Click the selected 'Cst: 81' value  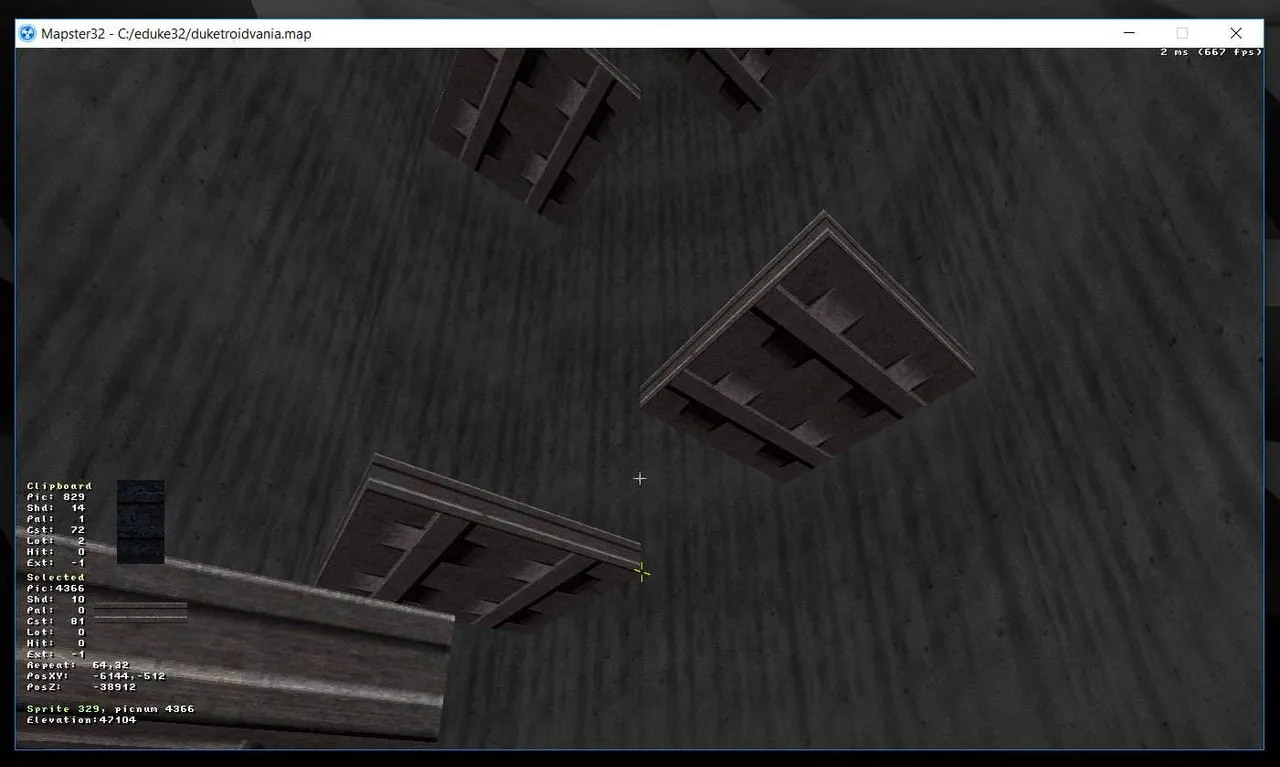[56, 621]
